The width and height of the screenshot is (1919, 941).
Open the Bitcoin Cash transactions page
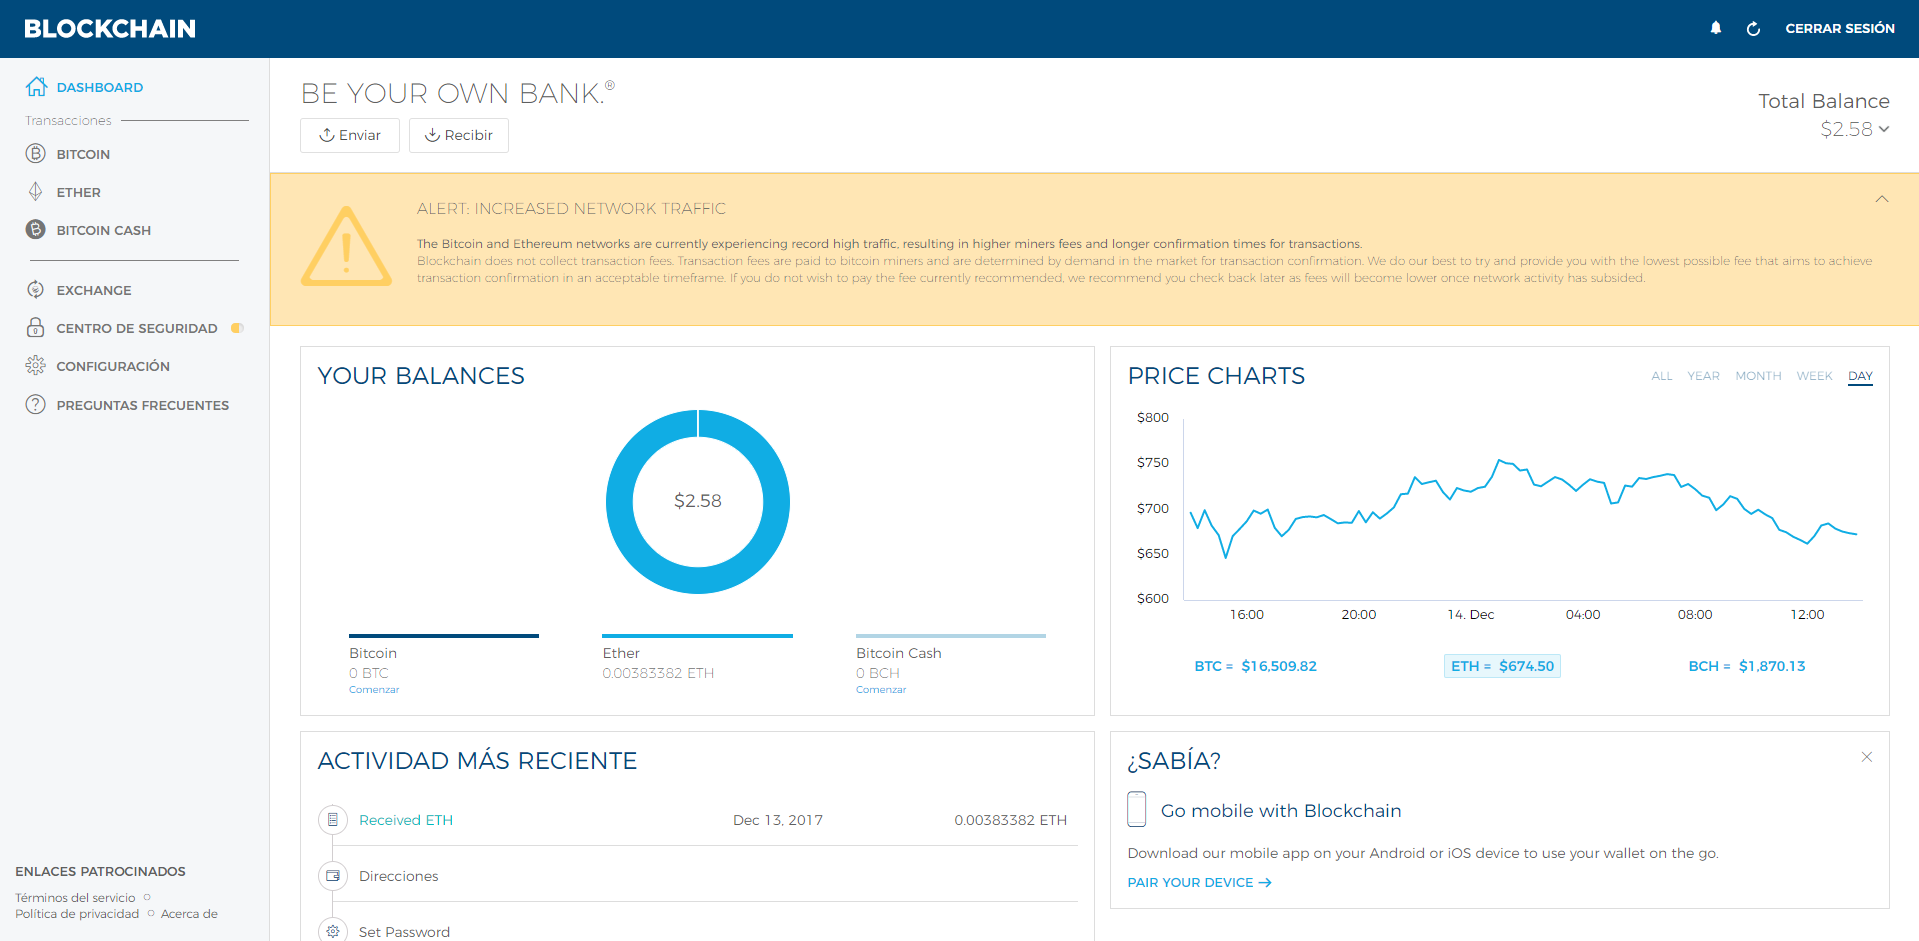tap(104, 230)
